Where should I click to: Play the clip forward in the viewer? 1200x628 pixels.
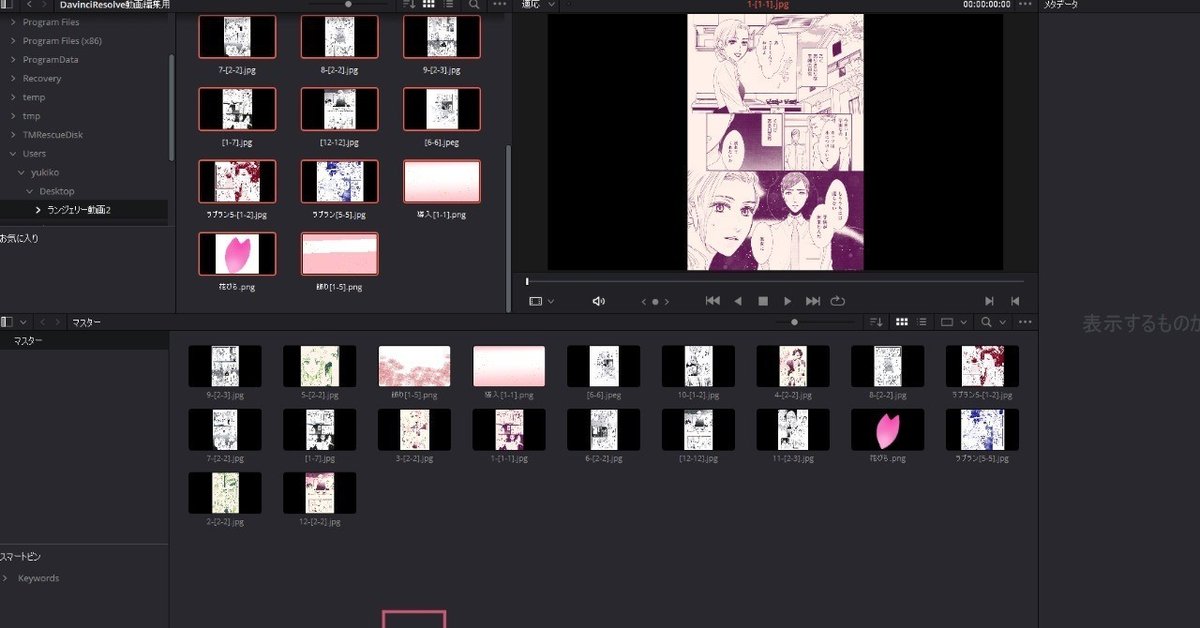click(x=788, y=301)
